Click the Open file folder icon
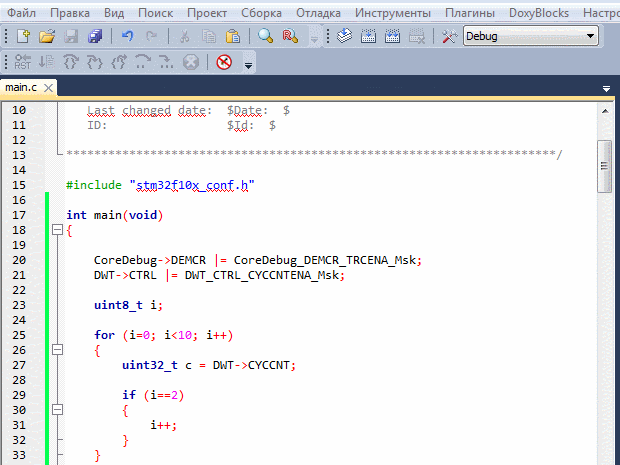This screenshot has width=620, height=465. pyautogui.click(x=46, y=36)
